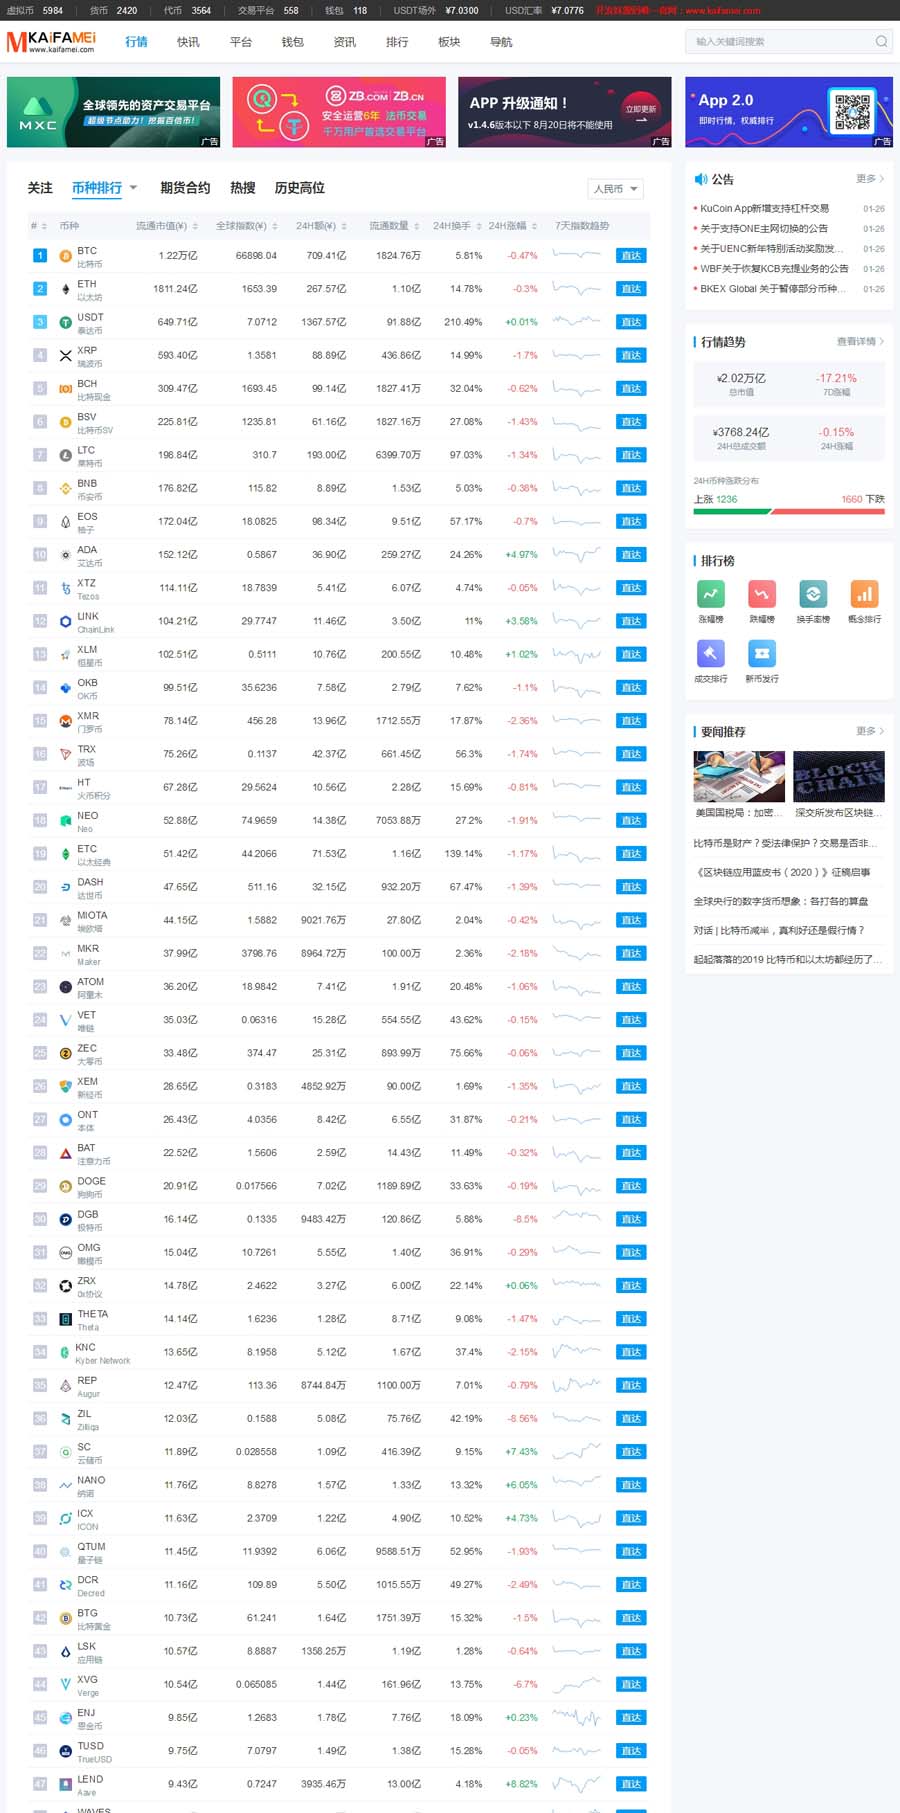Click the 成交排行 volume ranking icon
Viewport: 900px width, 1813px height.
[710, 654]
